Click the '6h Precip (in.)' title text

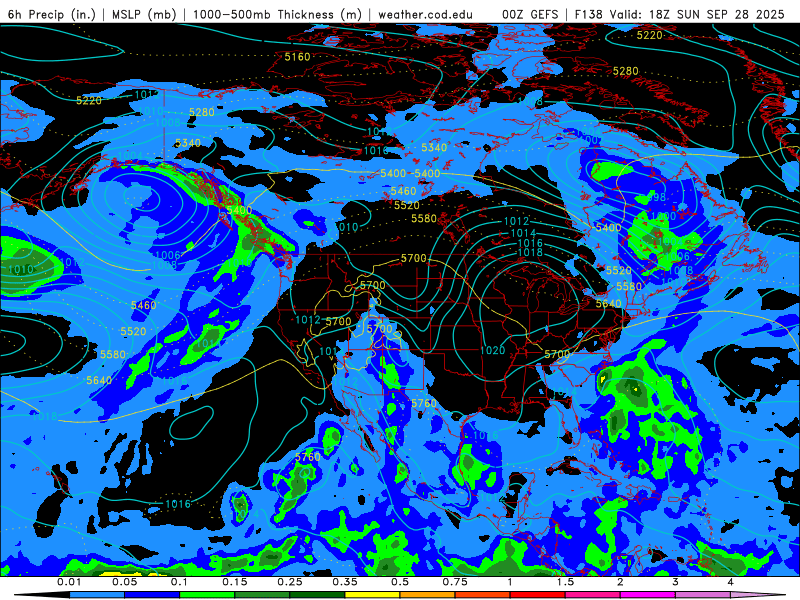tap(52, 14)
